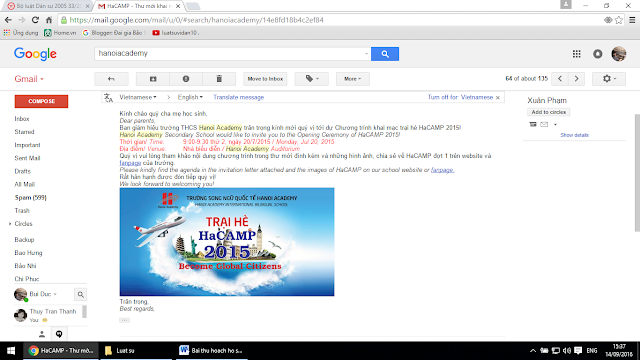Viewport: 640px width, 360px height.
Task: Open Luat su folder in taskbar
Action: [x=136, y=351]
